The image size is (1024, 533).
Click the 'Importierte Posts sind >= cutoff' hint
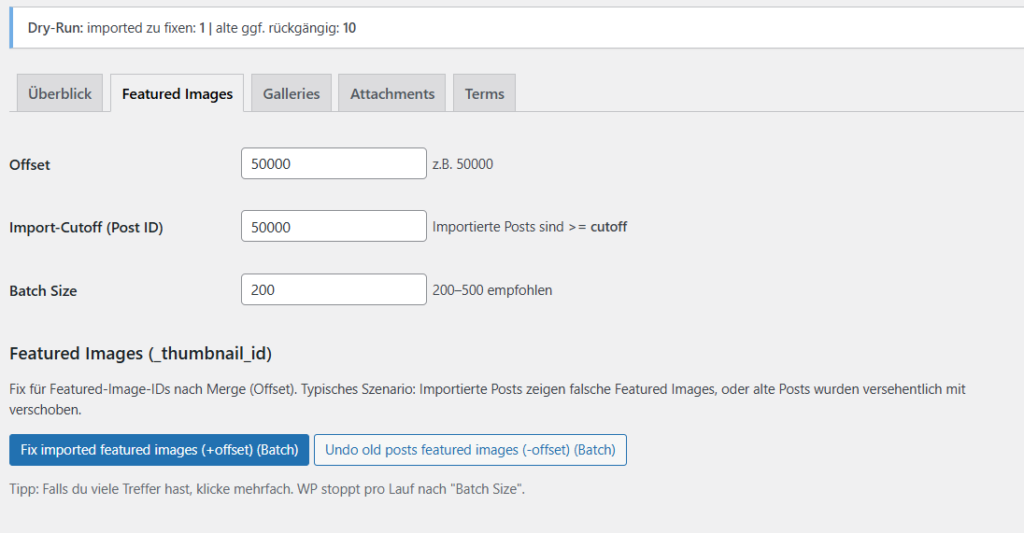pos(530,227)
